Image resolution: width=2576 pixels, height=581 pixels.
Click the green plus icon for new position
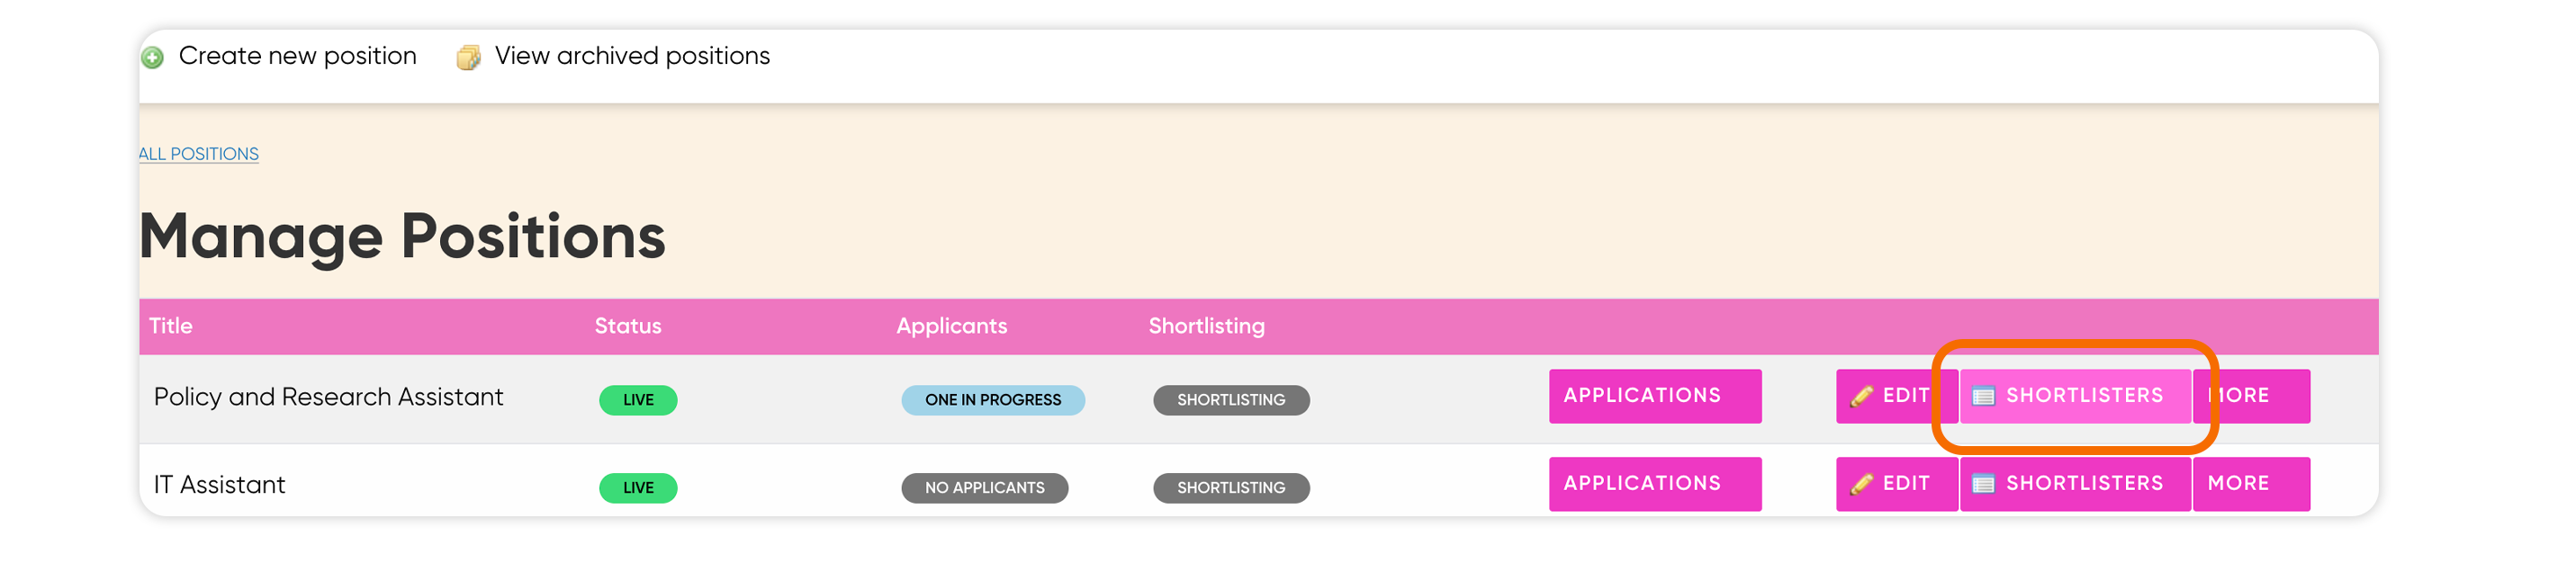pos(152,58)
